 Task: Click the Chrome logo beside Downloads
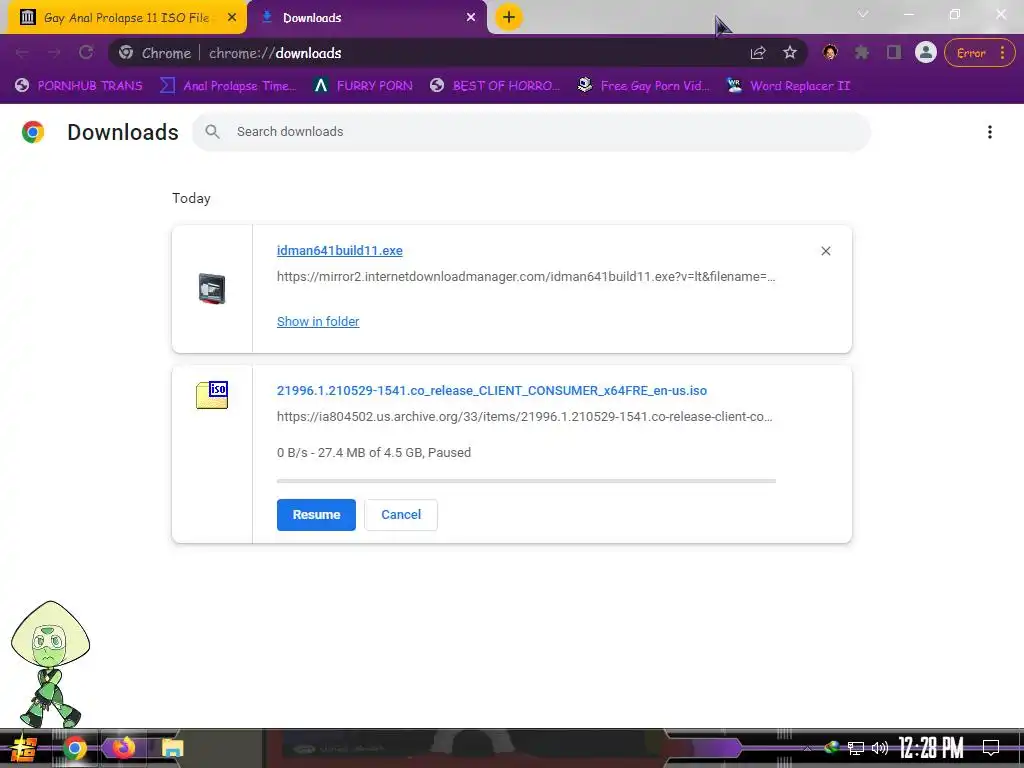[33, 132]
